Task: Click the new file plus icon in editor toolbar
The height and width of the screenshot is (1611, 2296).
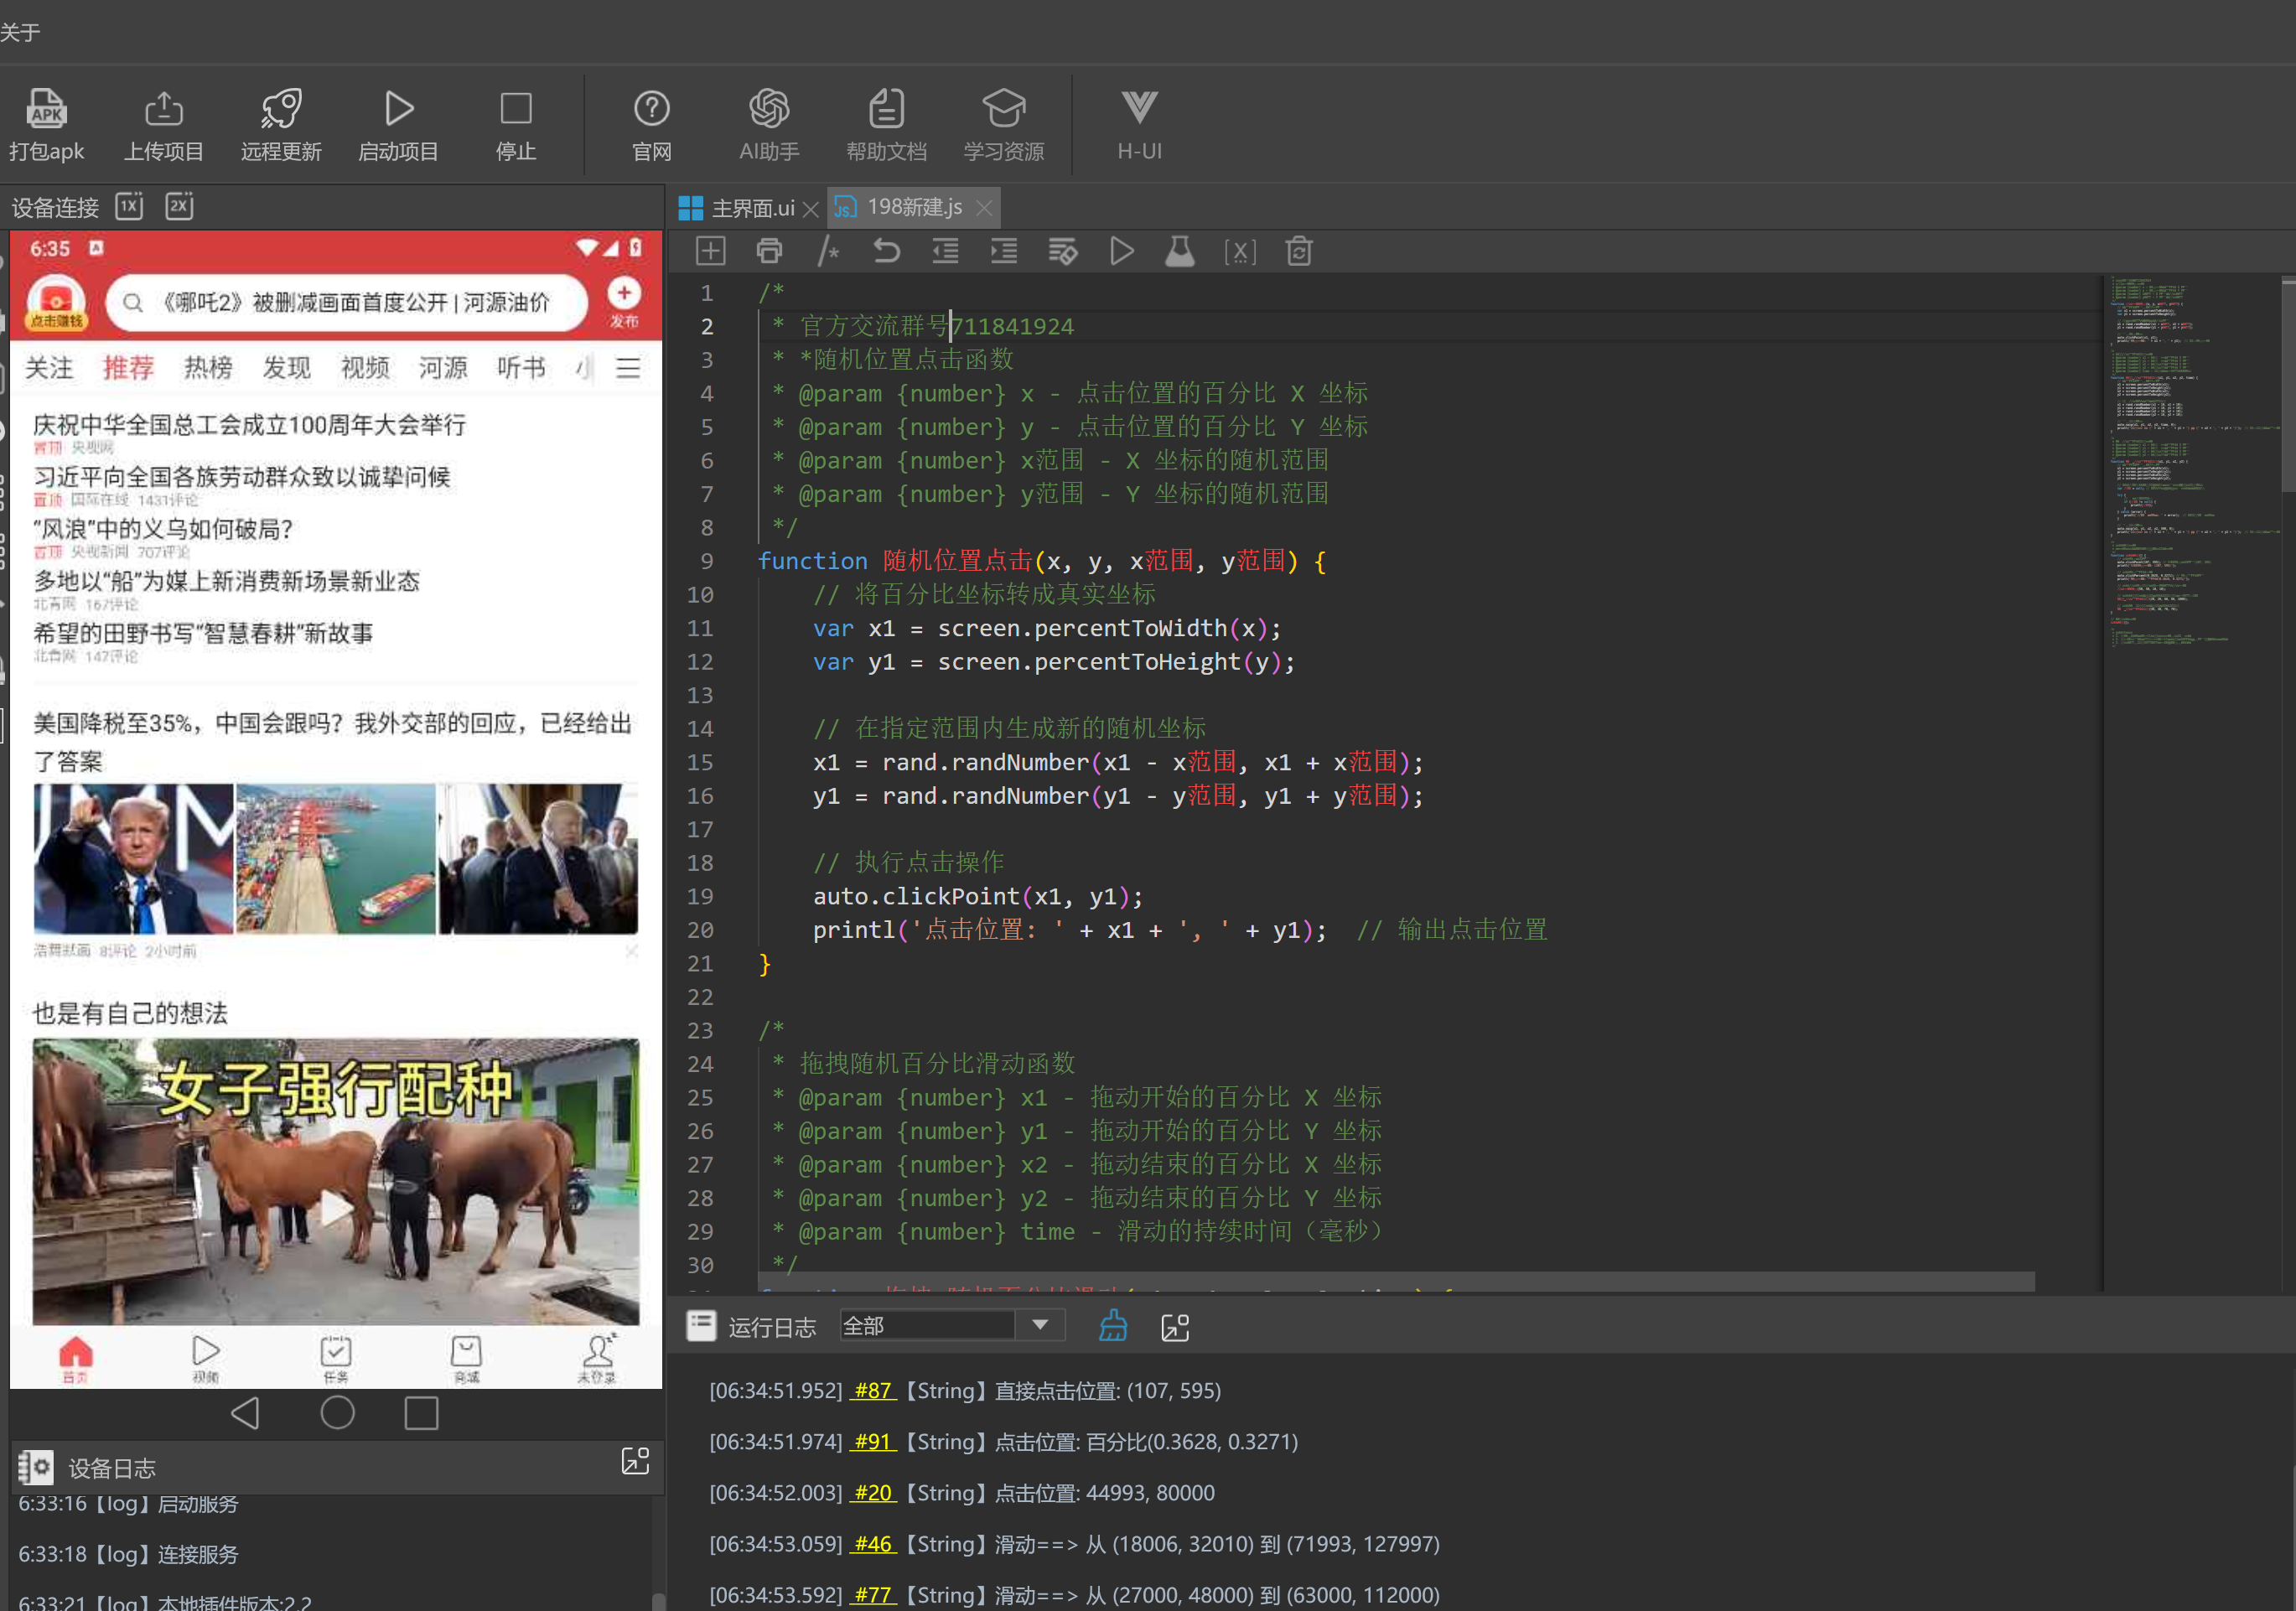Action: [710, 251]
